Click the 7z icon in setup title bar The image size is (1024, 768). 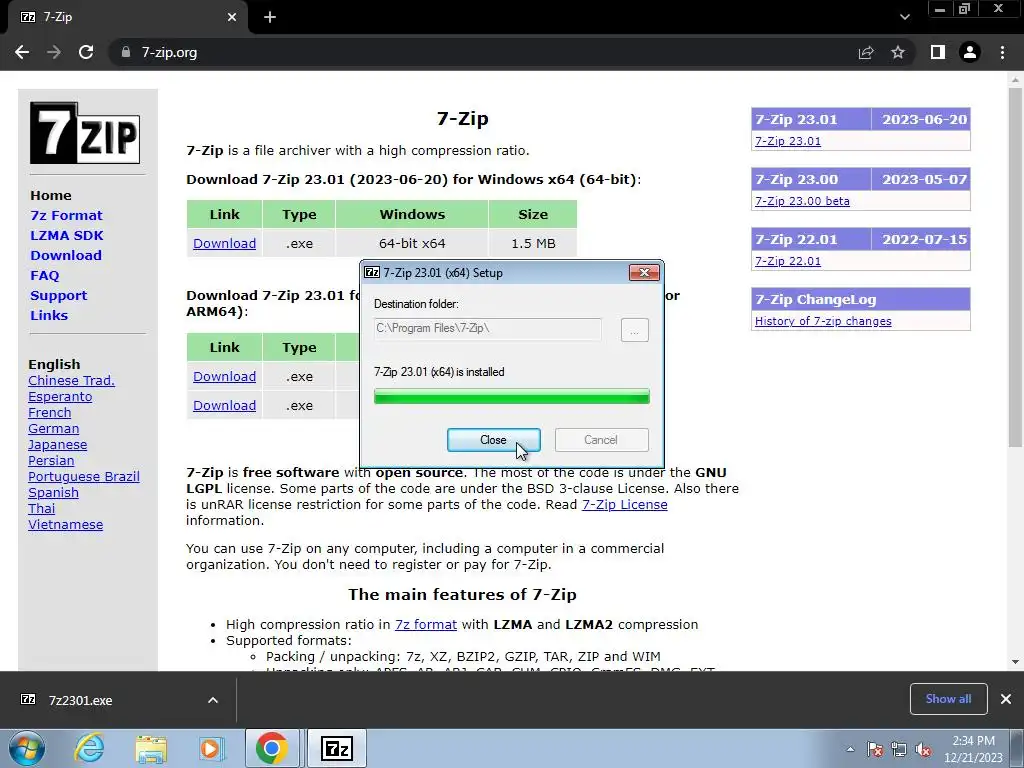[x=372, y=272]
